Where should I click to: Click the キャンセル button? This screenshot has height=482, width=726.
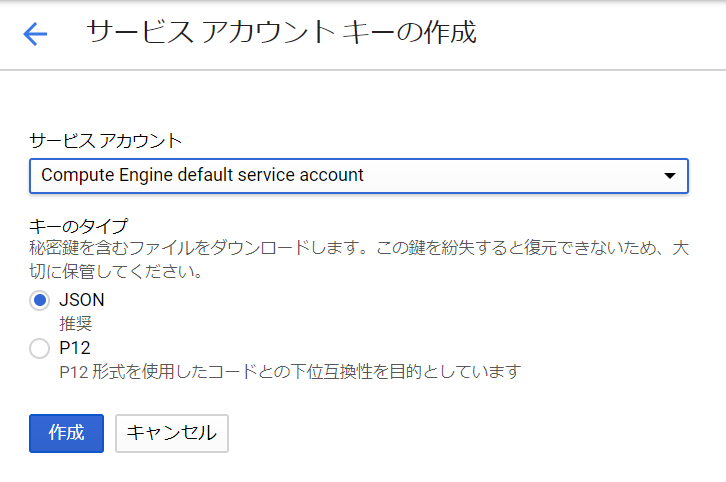(x=172, y=433)
